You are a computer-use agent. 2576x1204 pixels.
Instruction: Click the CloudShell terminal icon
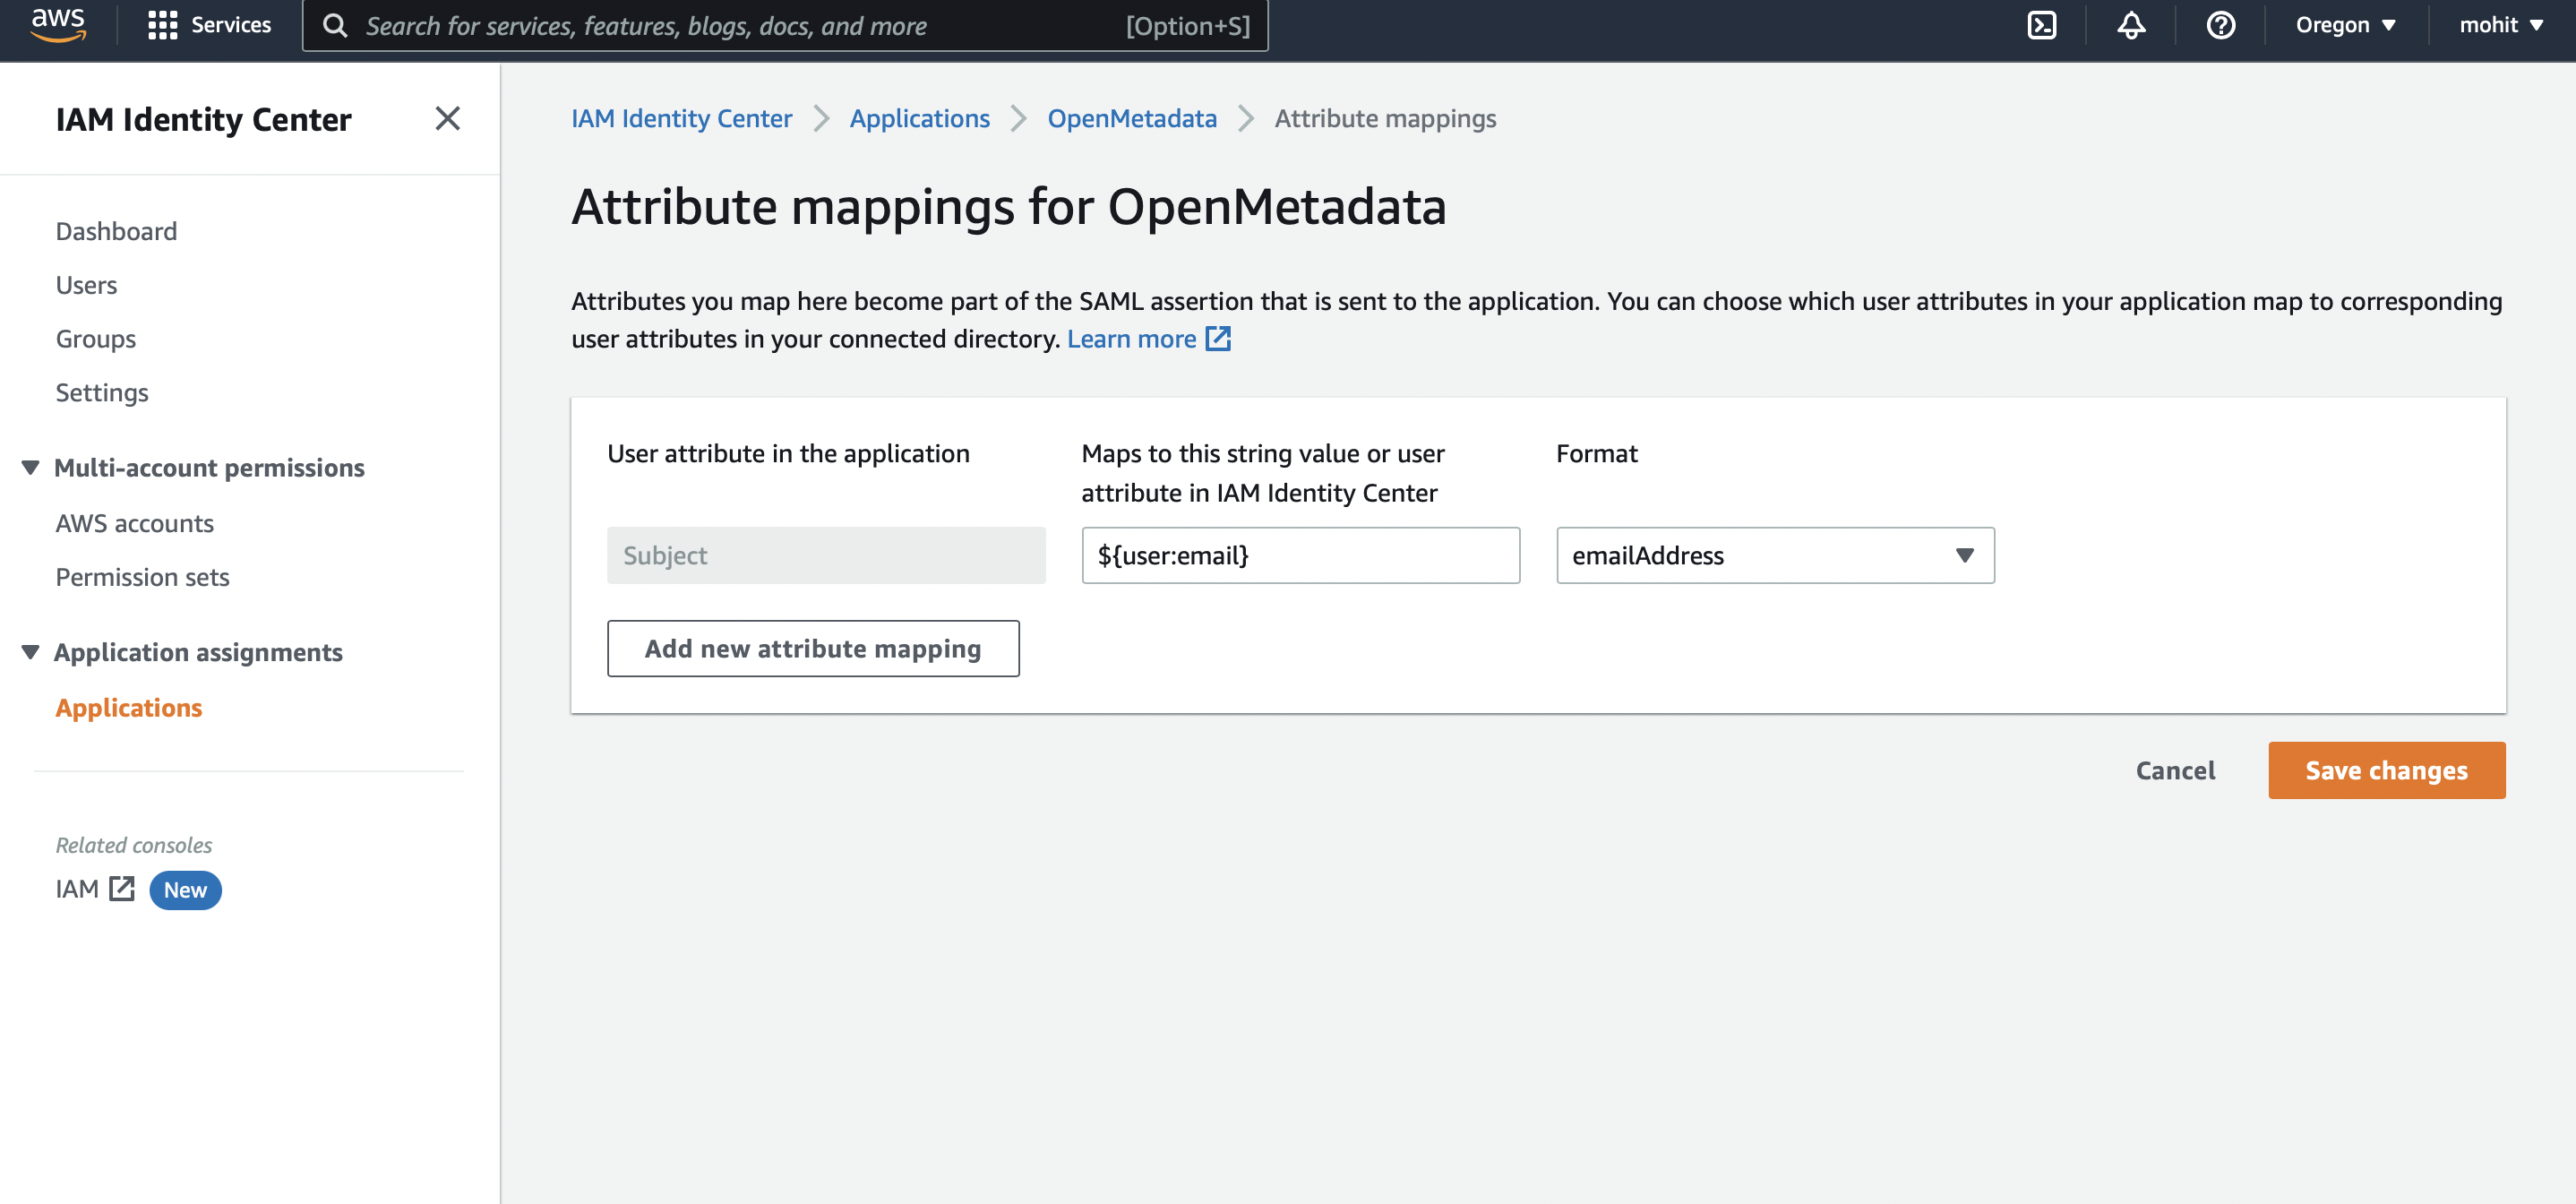2044,25
